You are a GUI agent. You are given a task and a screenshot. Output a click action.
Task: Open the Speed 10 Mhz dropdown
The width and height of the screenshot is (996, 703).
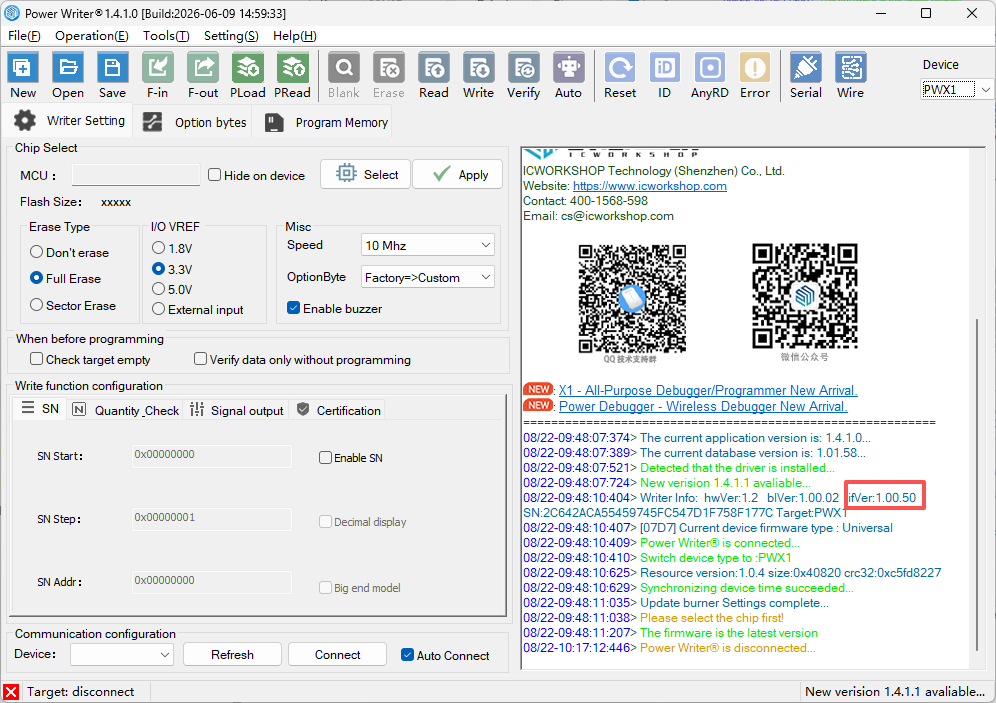point(427,245)
